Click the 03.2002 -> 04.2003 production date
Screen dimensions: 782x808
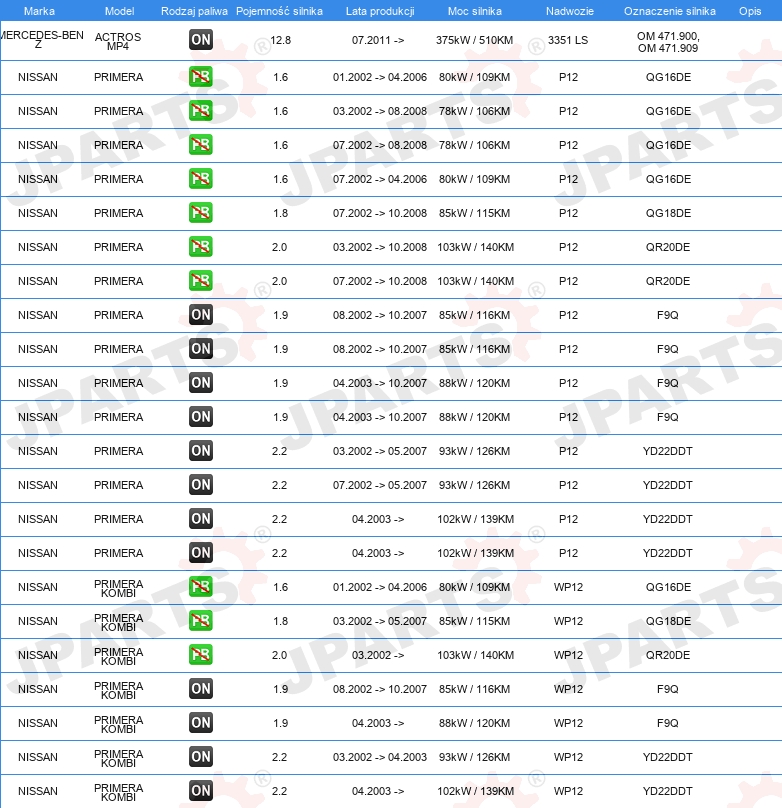380,757
